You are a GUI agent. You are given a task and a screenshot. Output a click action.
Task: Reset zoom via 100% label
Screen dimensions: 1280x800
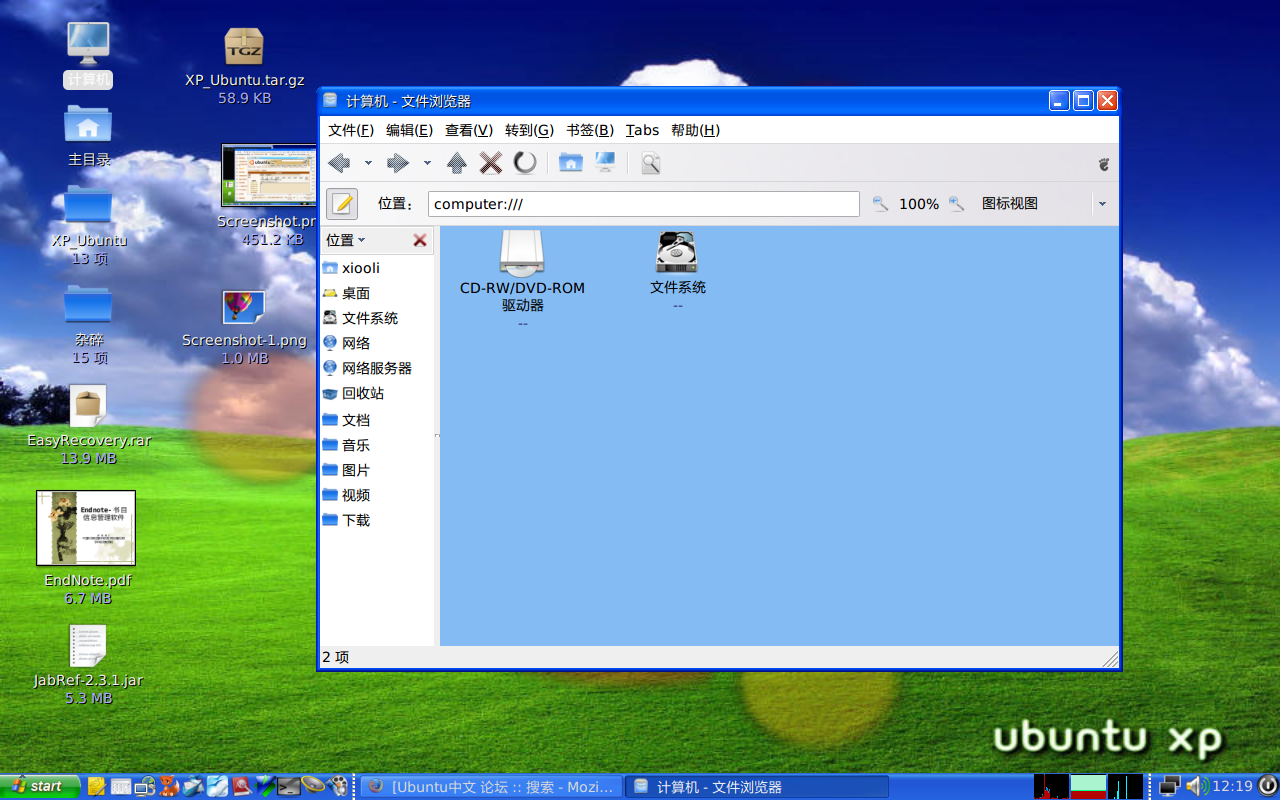[x=919, y=204]
